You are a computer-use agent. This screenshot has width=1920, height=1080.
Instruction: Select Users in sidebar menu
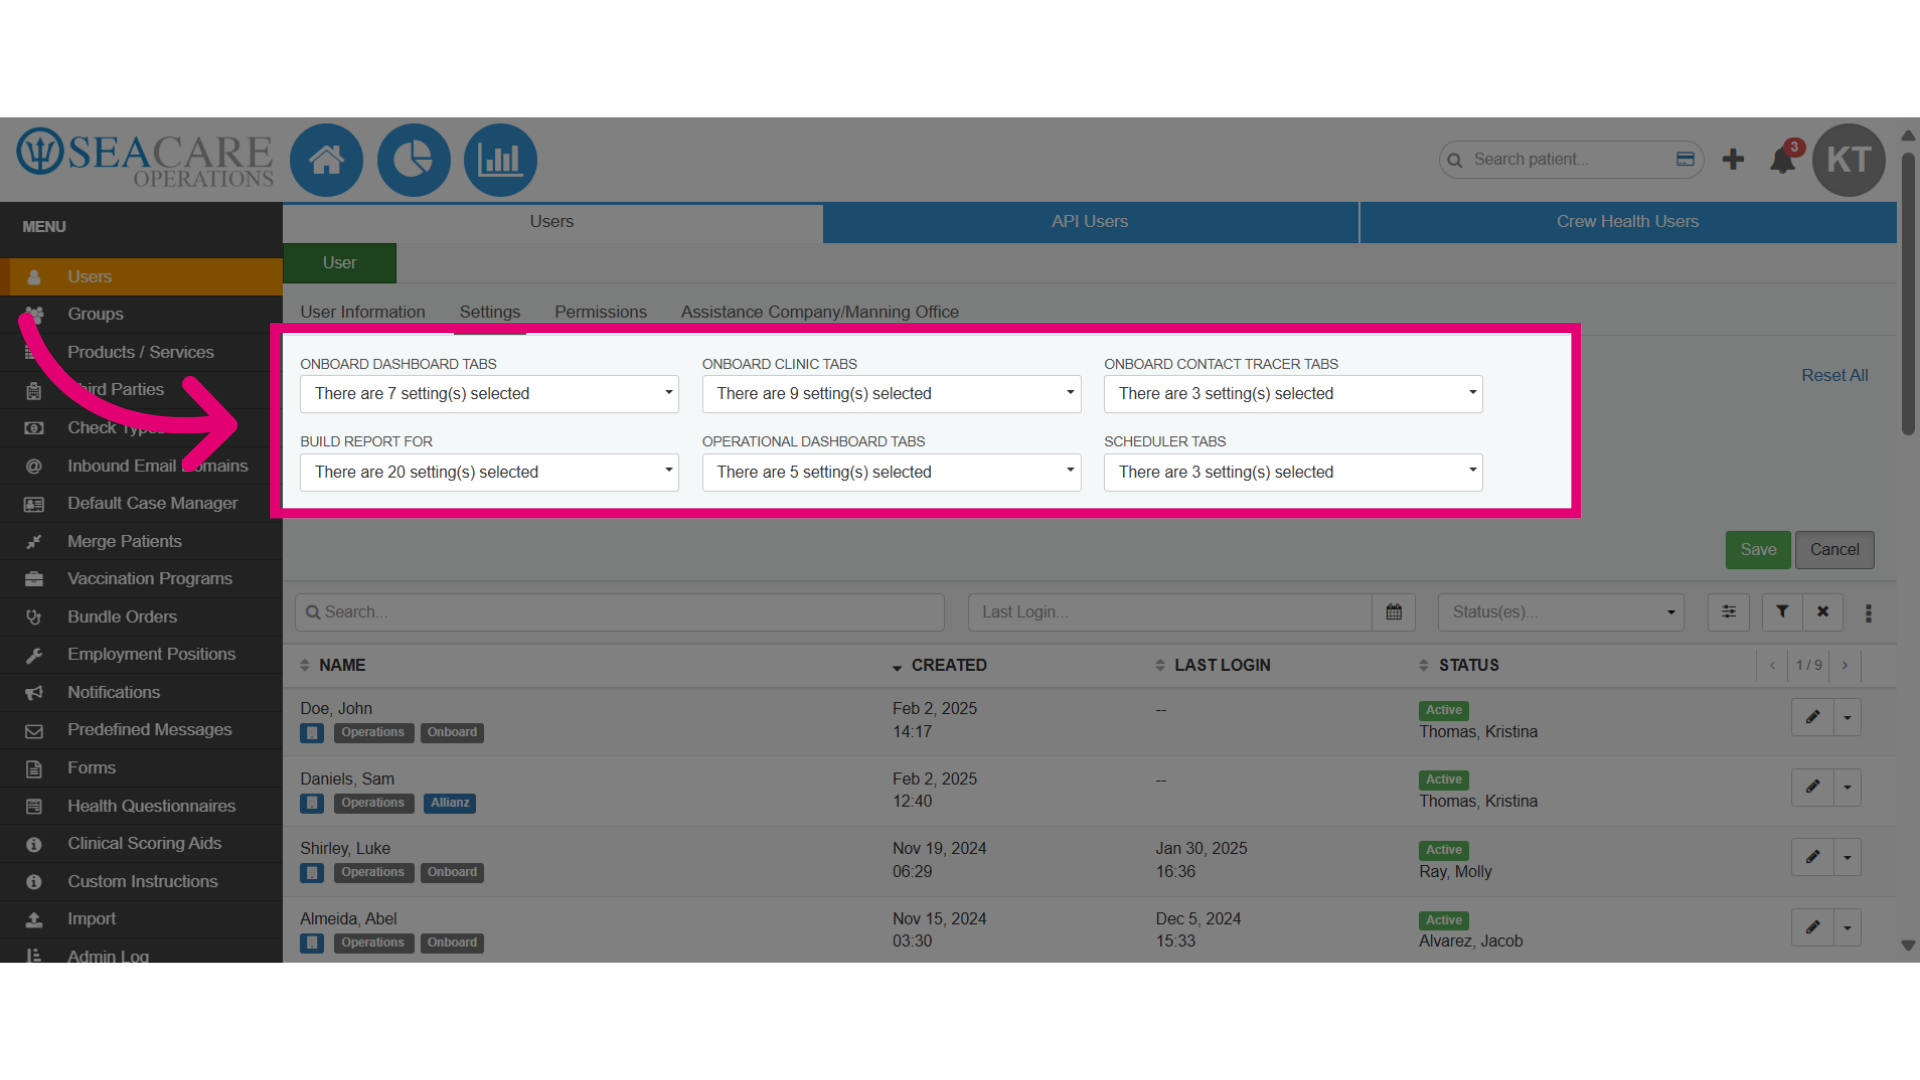pyautogui.click(x=141, y=277)
